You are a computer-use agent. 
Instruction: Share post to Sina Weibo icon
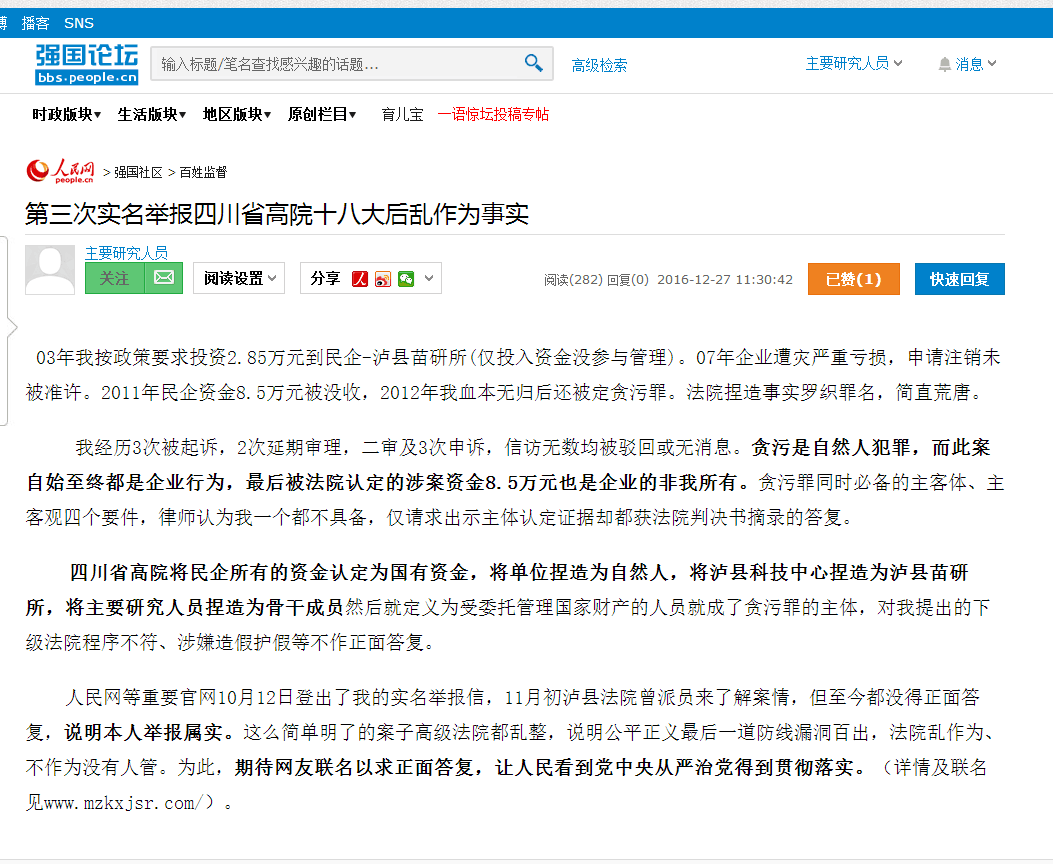[383, 279]
